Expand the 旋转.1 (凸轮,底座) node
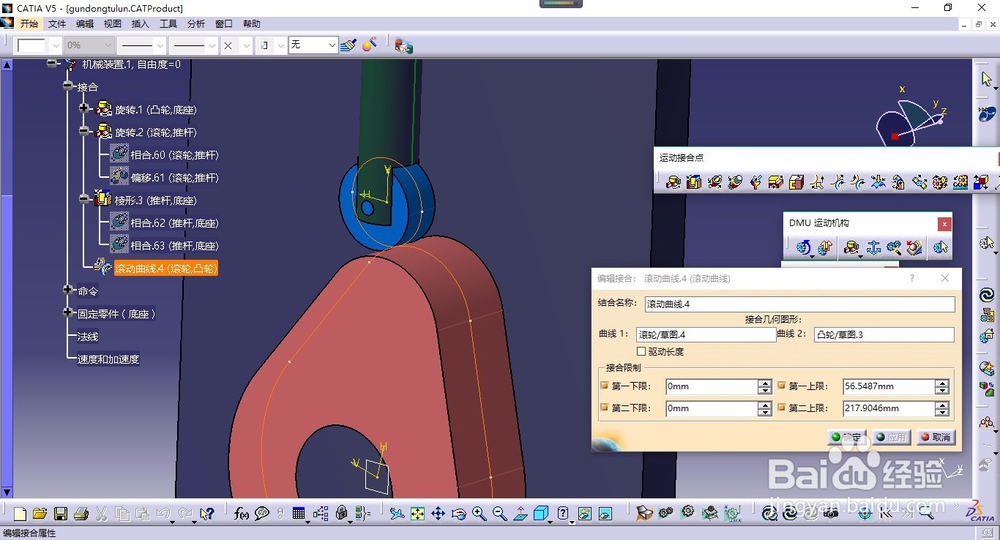The image size is (1000, 540). (x=84, y=108)
